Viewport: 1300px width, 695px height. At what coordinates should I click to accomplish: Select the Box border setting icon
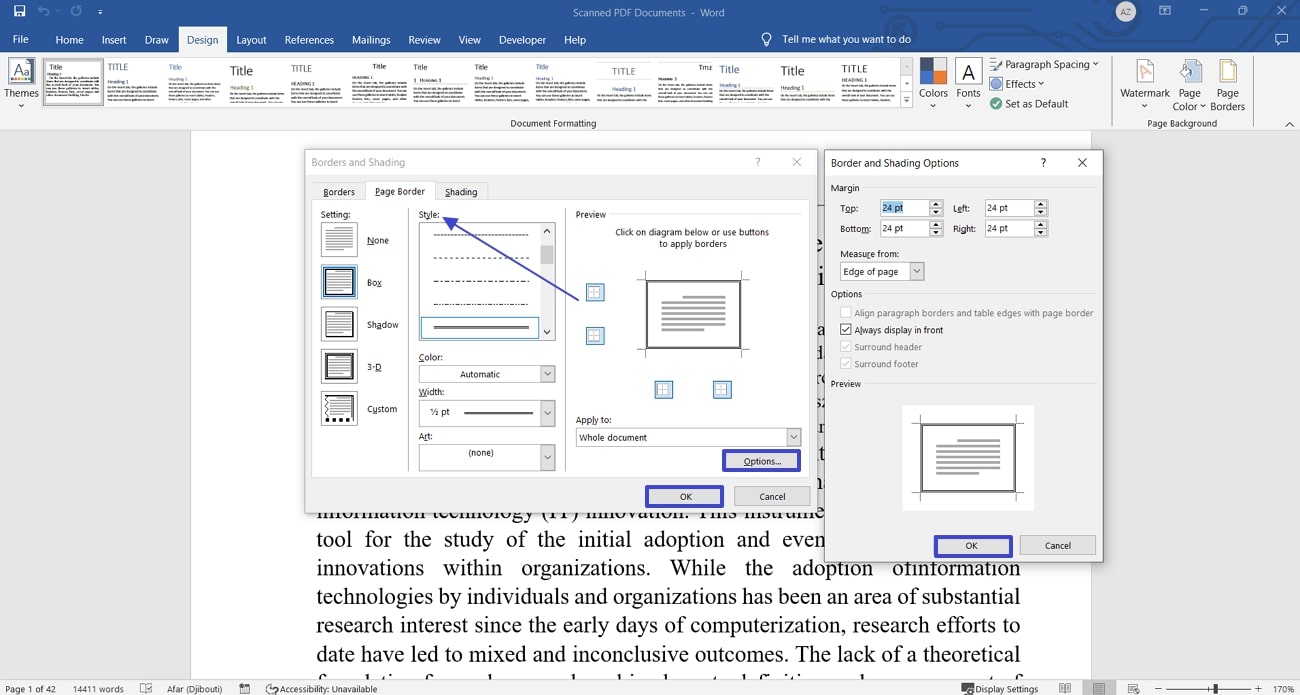point(339,281)
